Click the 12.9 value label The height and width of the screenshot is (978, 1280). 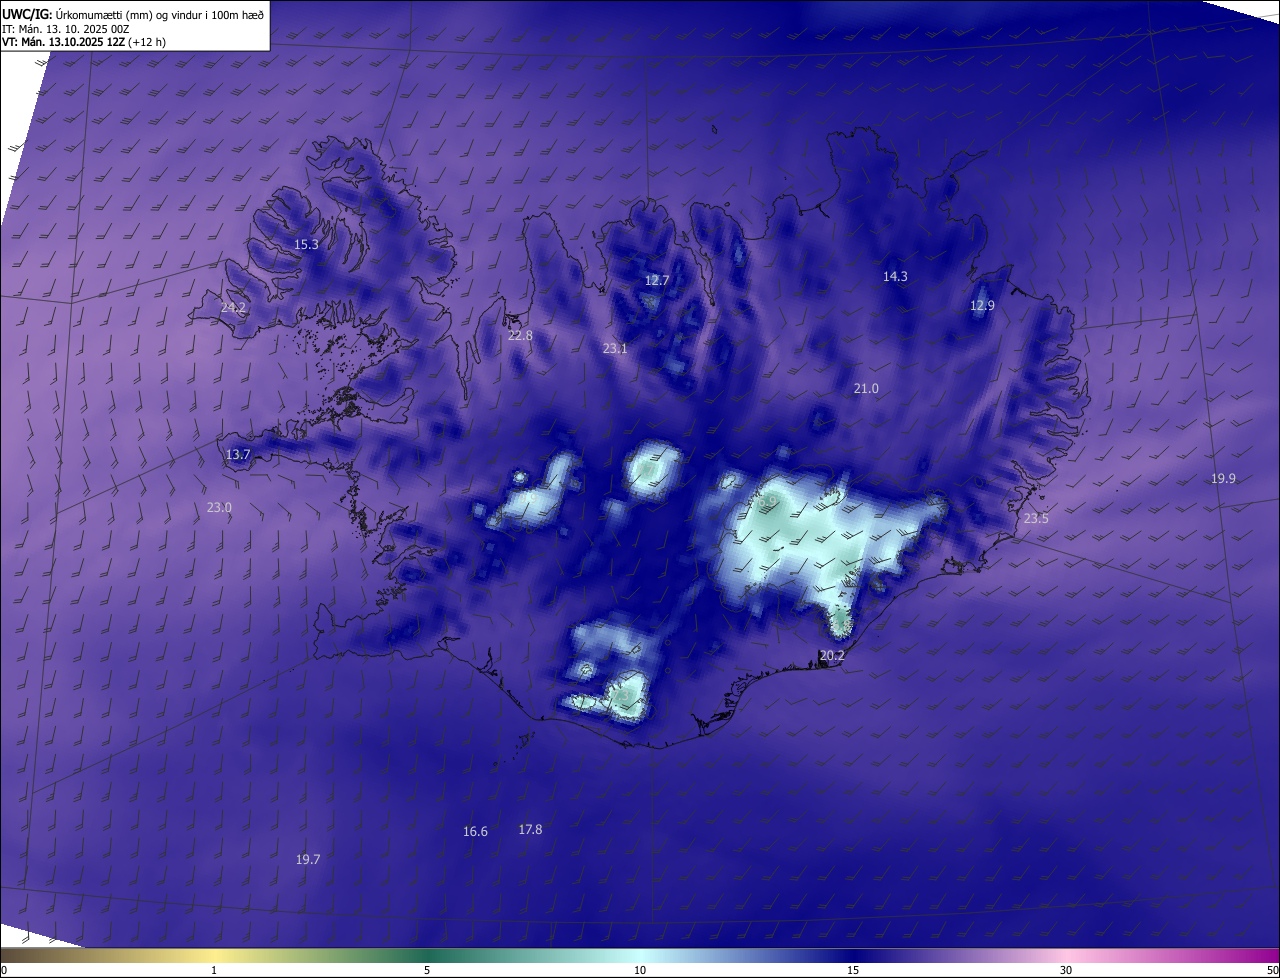click(982, 305)
